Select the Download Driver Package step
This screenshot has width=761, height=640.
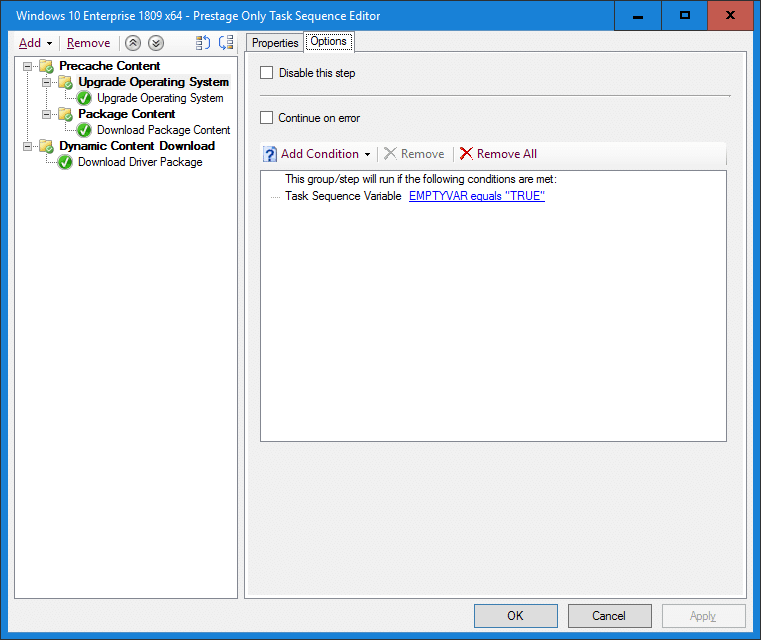click(x=140, y=162)
